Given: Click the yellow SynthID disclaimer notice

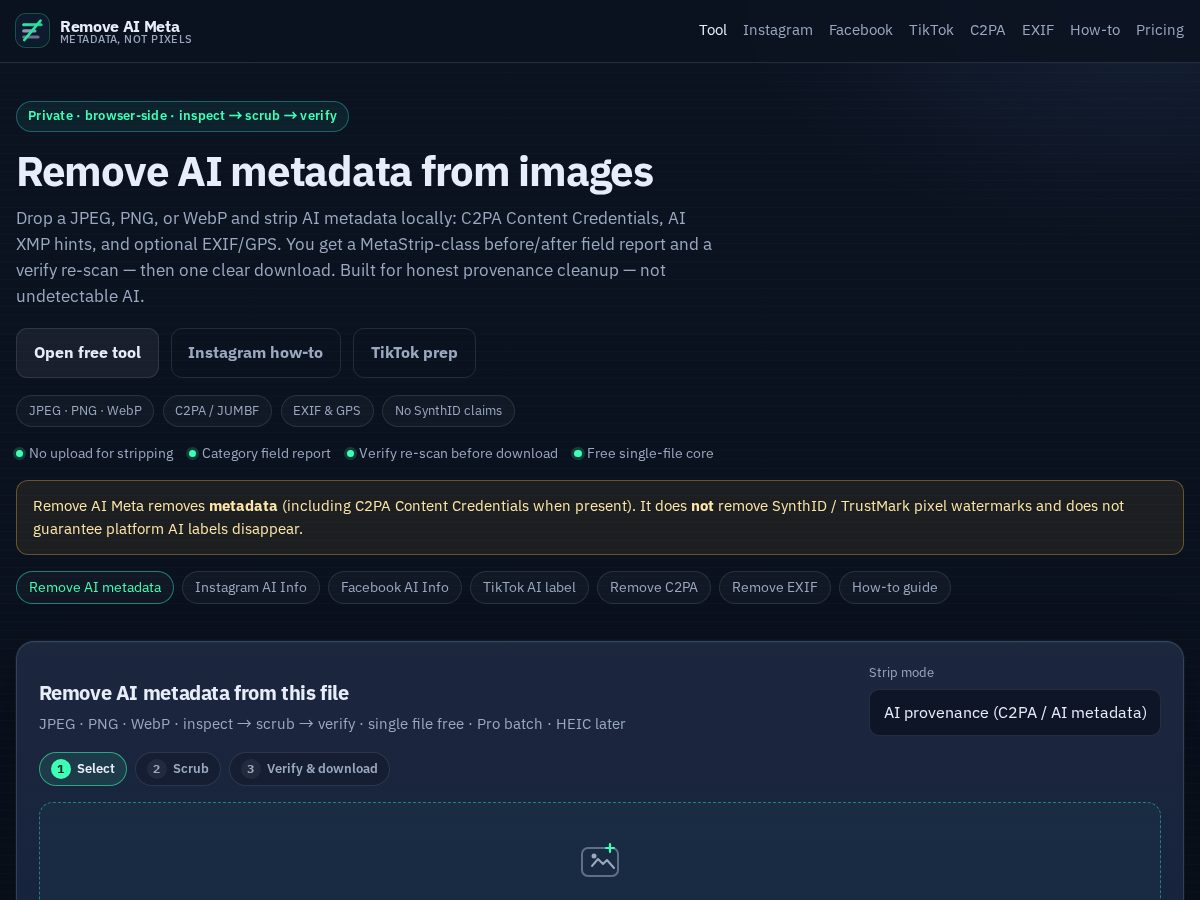Looking at the screenshot, I should click(600, 518).
